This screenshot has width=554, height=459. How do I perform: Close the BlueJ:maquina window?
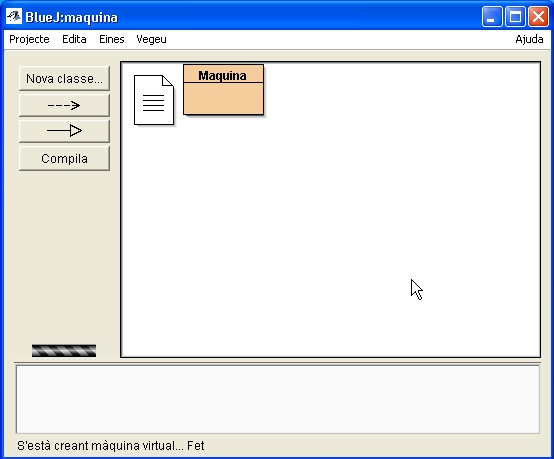[538, 17]
